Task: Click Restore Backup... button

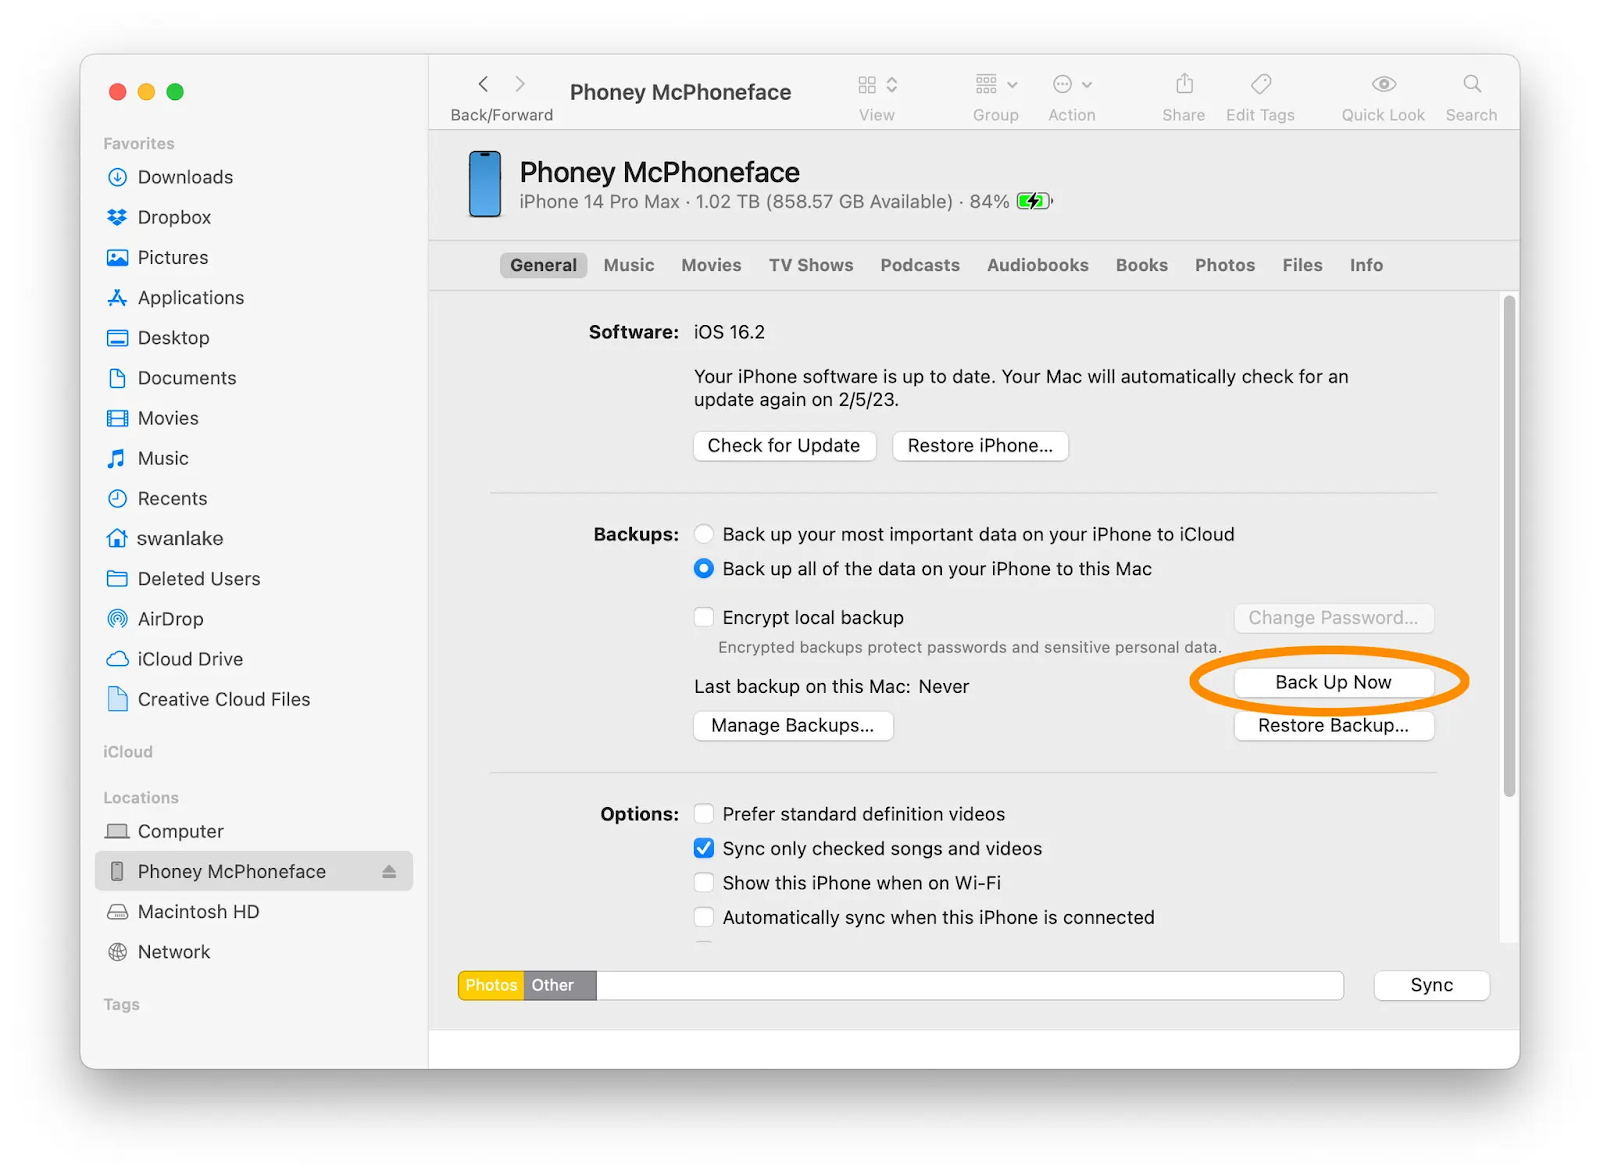Action: [x=1333, y=725]
